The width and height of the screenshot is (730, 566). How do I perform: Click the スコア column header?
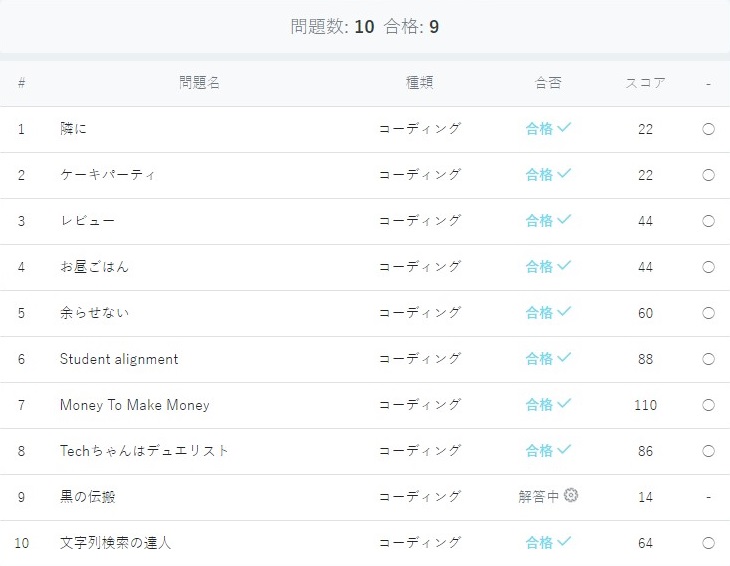click(645, 83)
